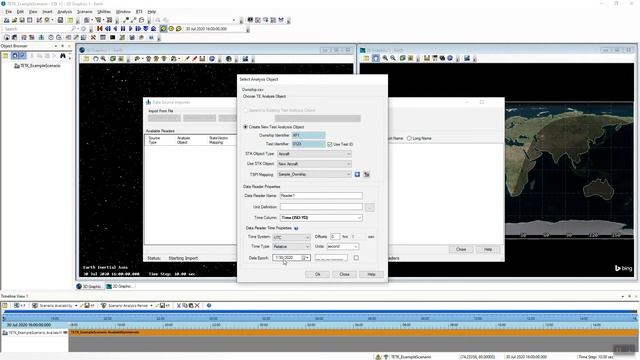Click the timeline cut scissors icon
Viewport: 640px width, 360px height.
tap(178, 305)
